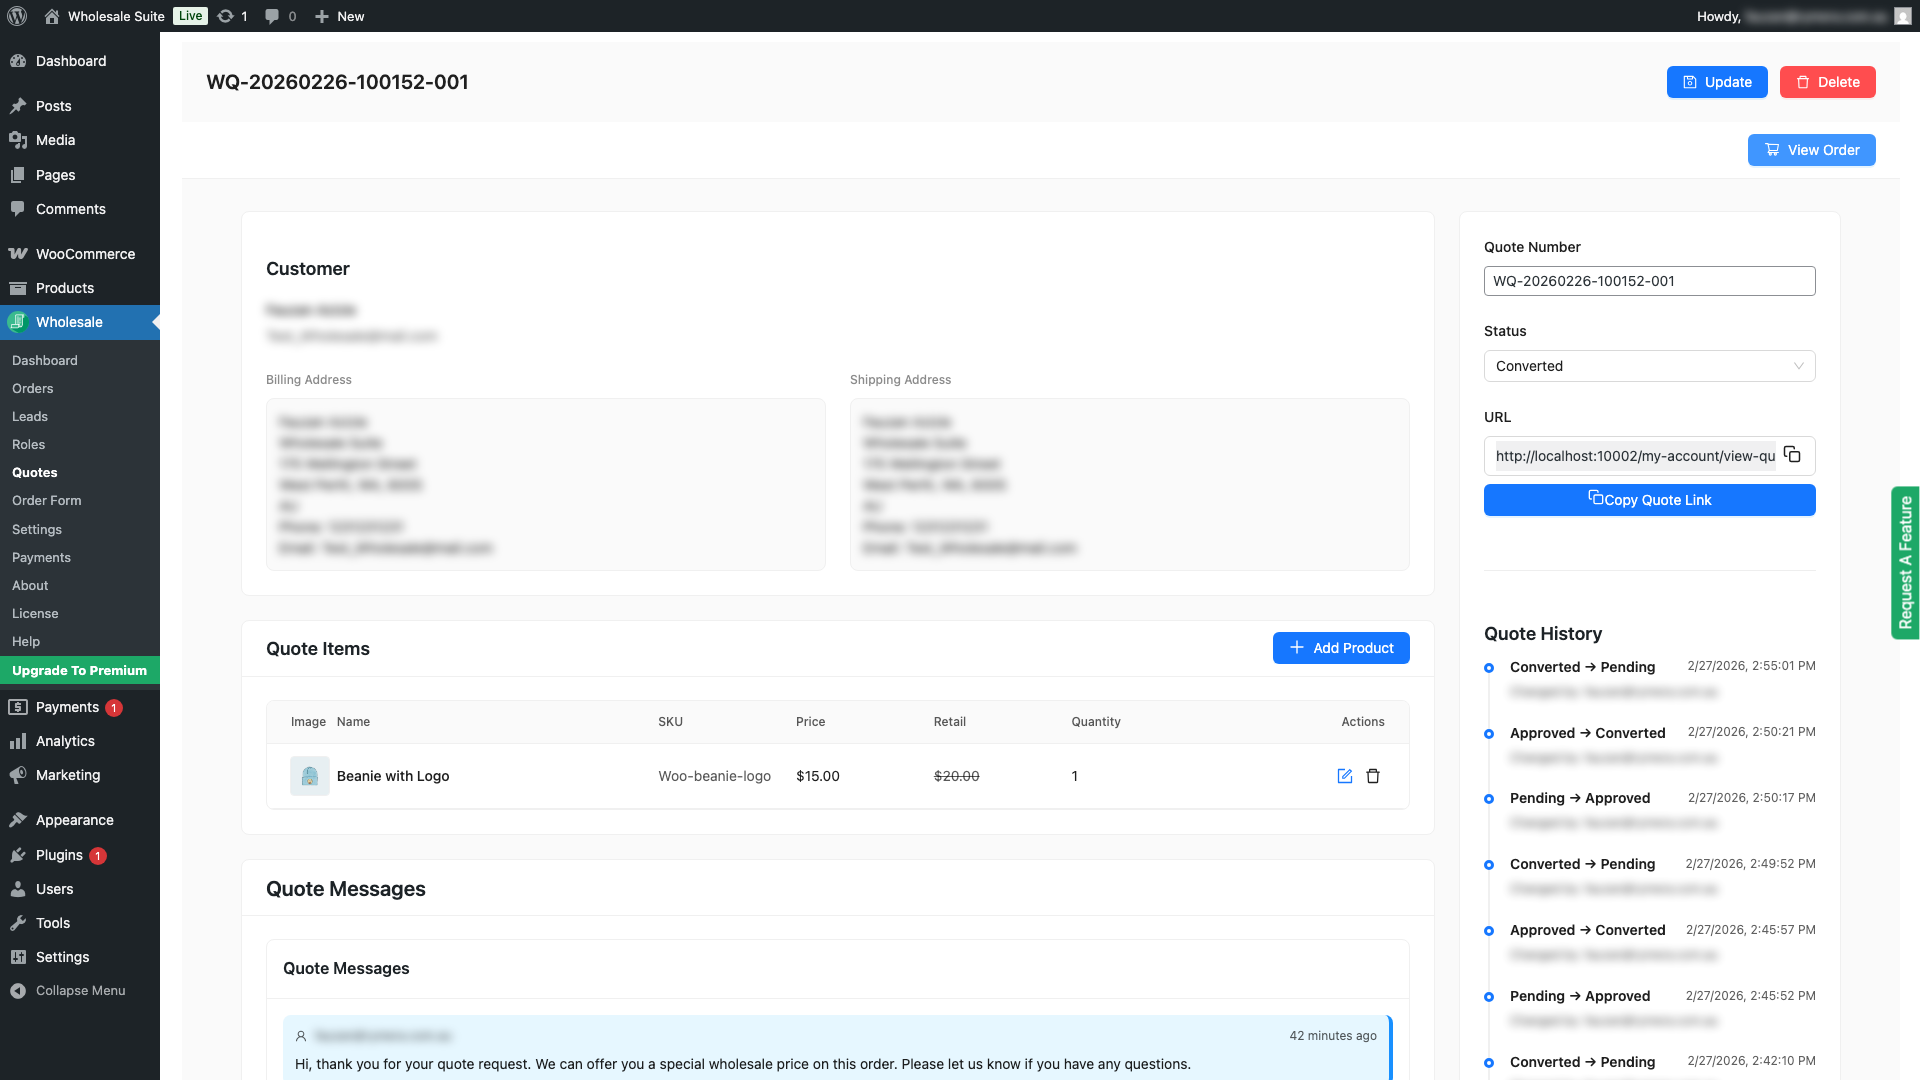Open the Status dropdown showing Converted
Screen dimensions: 1920x1080
(1649, 366)
